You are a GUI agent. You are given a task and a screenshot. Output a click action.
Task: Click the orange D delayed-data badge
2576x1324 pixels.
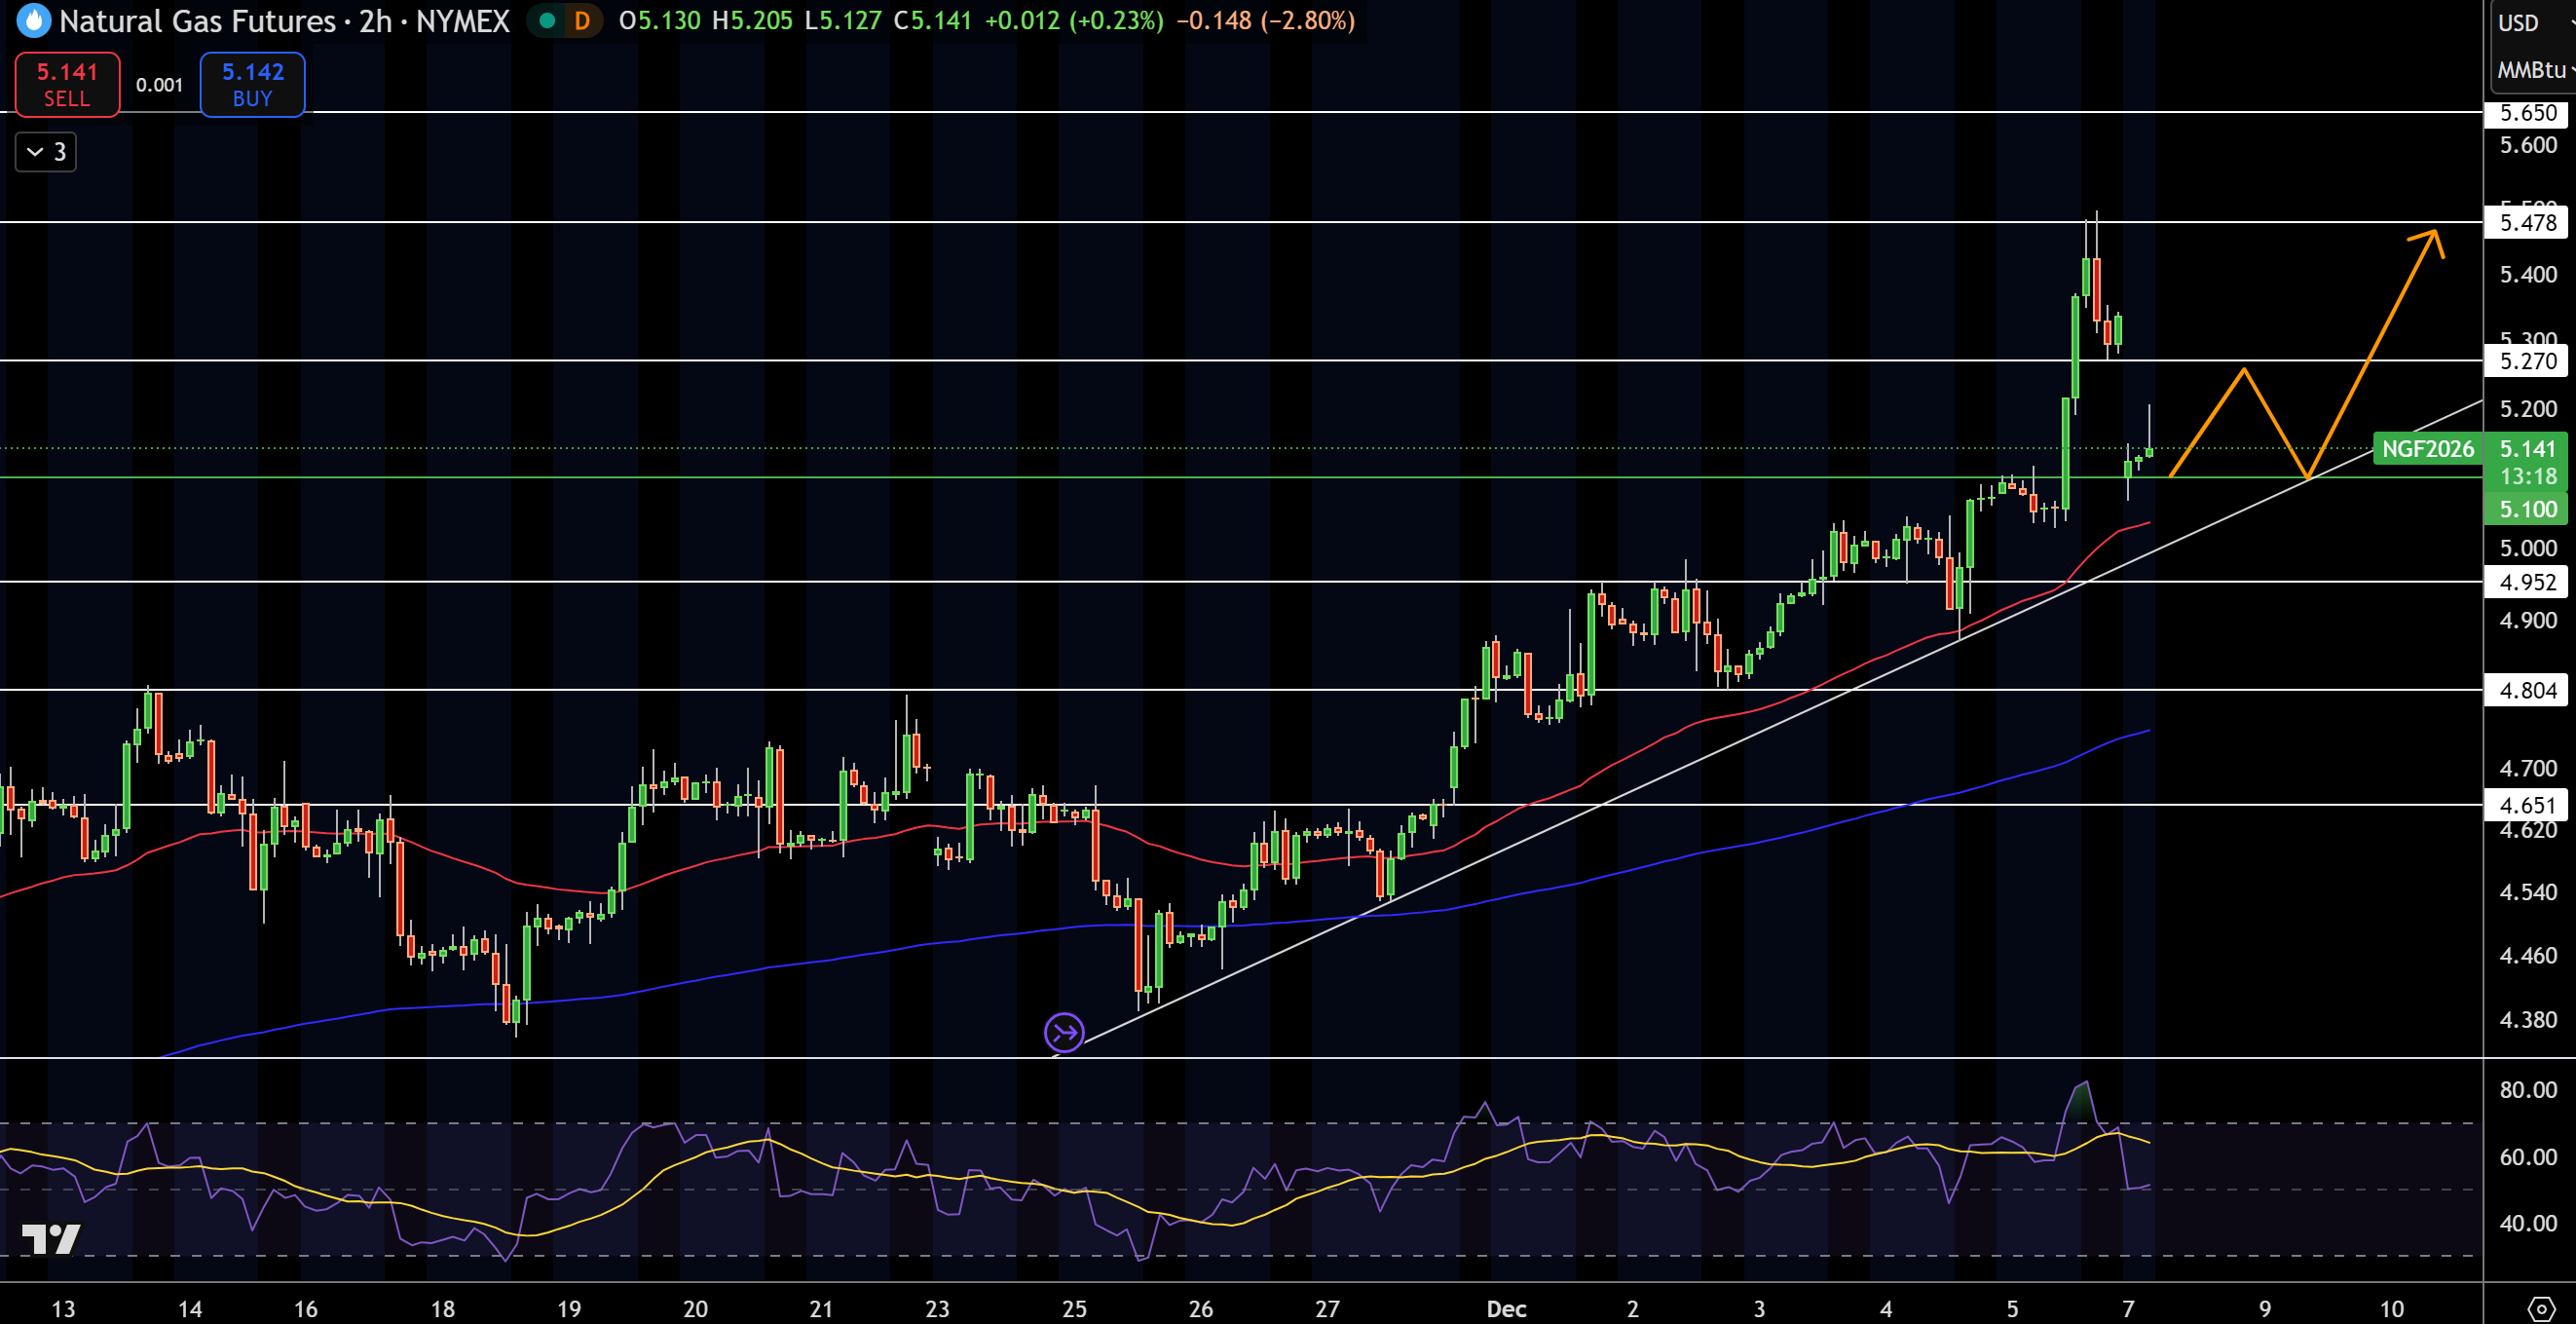coord(581,21)
